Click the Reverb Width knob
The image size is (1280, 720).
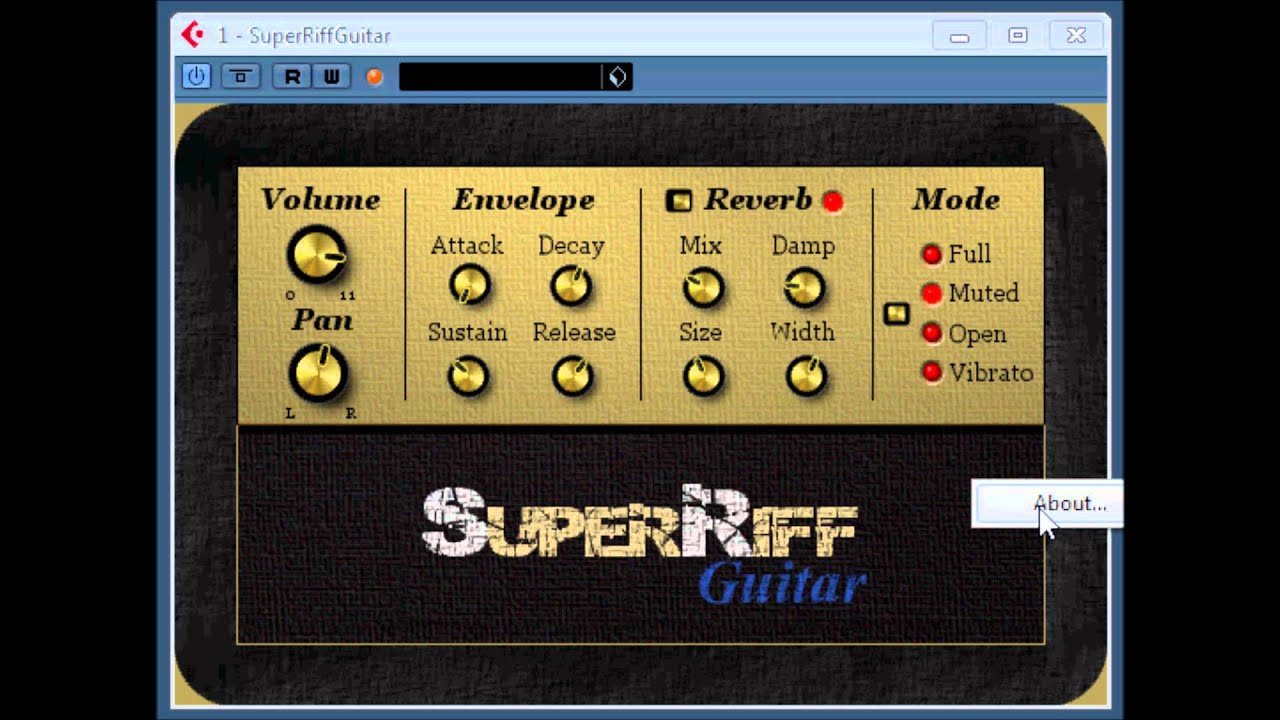pyautogui.click(x=806, y=376)
